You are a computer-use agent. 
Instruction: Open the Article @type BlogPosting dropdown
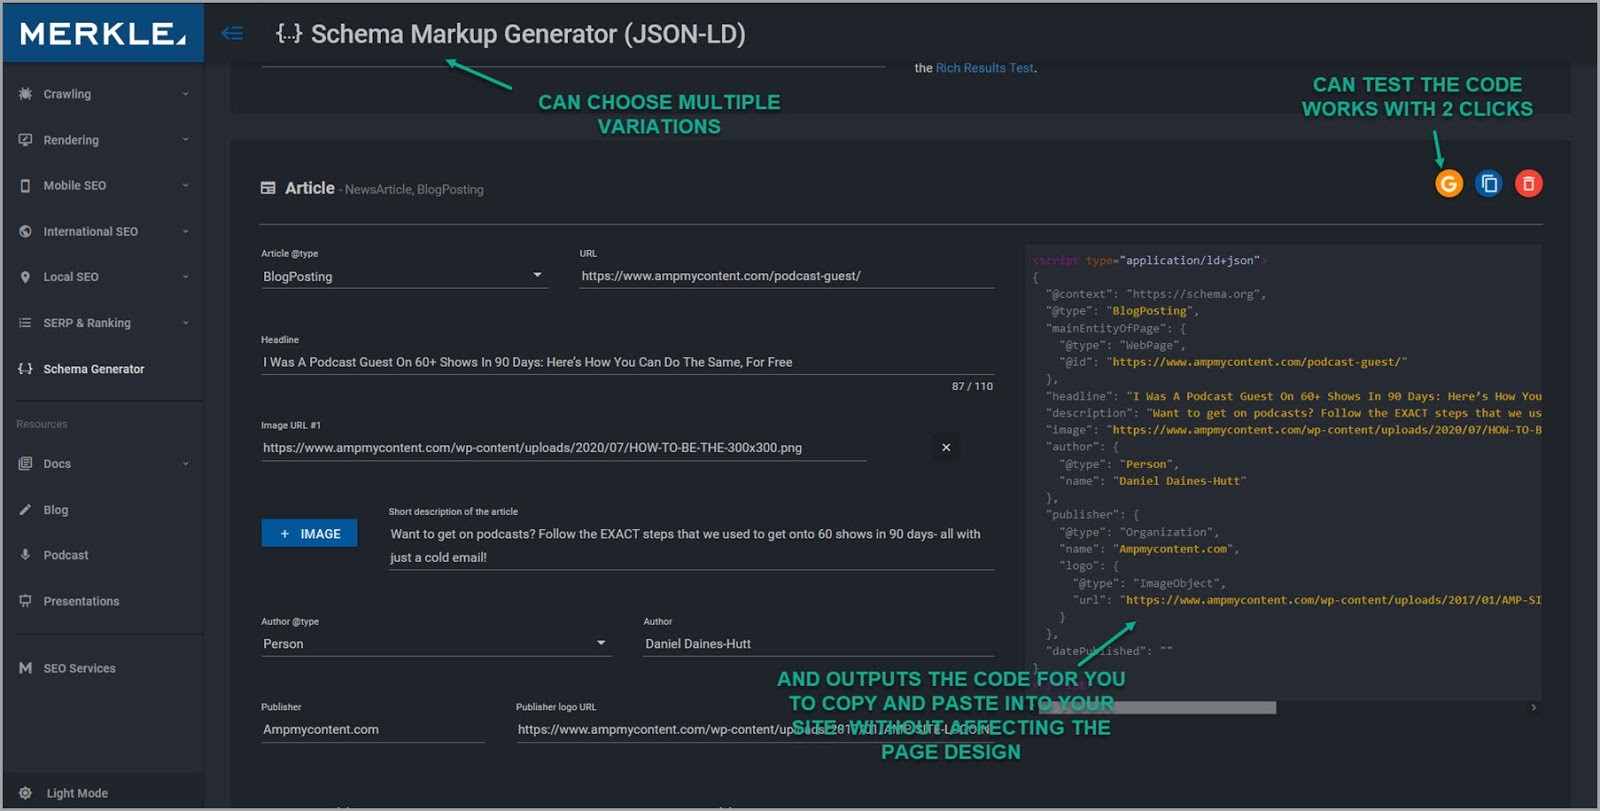click(x=403, y=276)
